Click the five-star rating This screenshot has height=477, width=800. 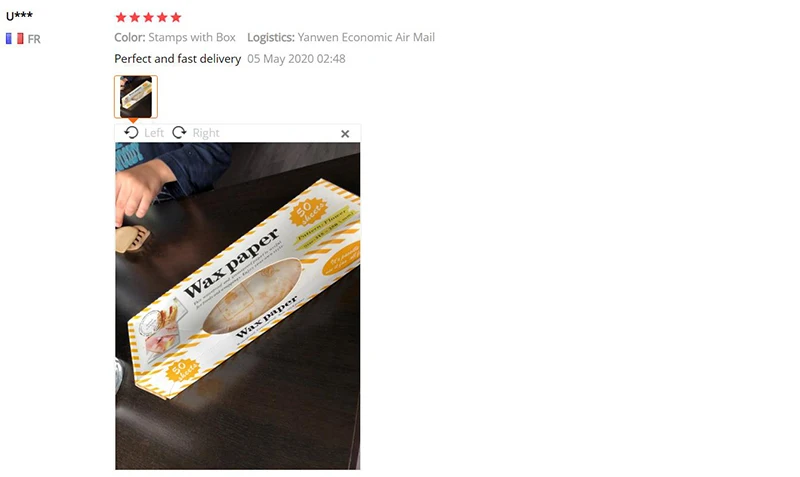pos(148,17)
